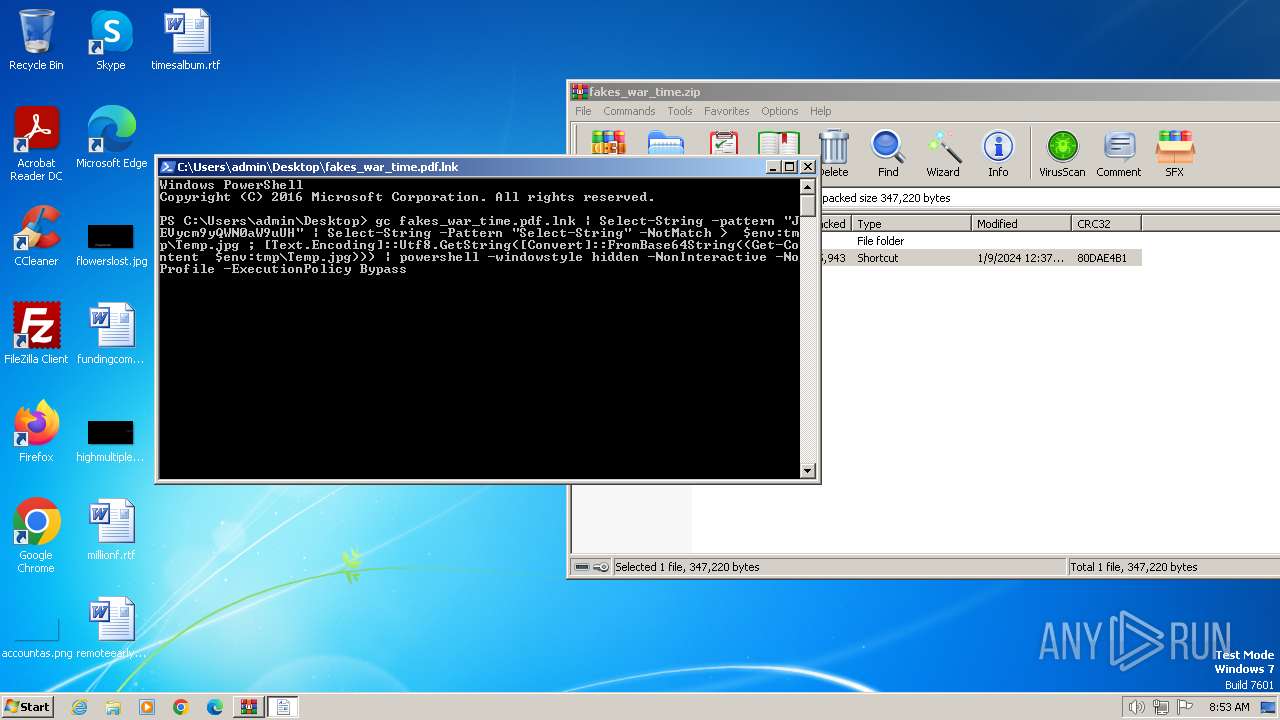Launch Google Chrome desktop shortcut
1280x720 pixels.
coord(36,535)
